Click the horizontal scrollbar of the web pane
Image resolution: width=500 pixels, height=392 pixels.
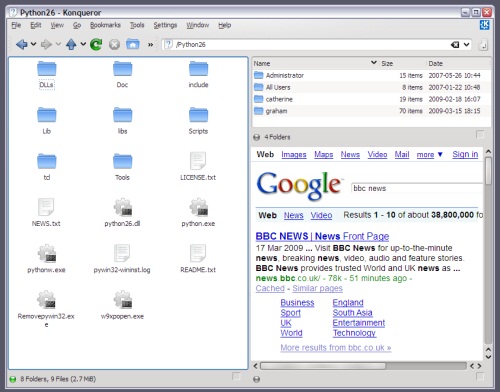click(x=363, y=366)
